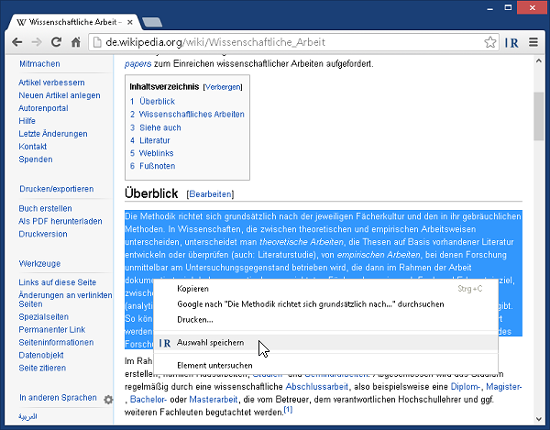Click the Drucken/exportieren sidebar heading
Screen dimensions: 550x430
tap(56, 189)
